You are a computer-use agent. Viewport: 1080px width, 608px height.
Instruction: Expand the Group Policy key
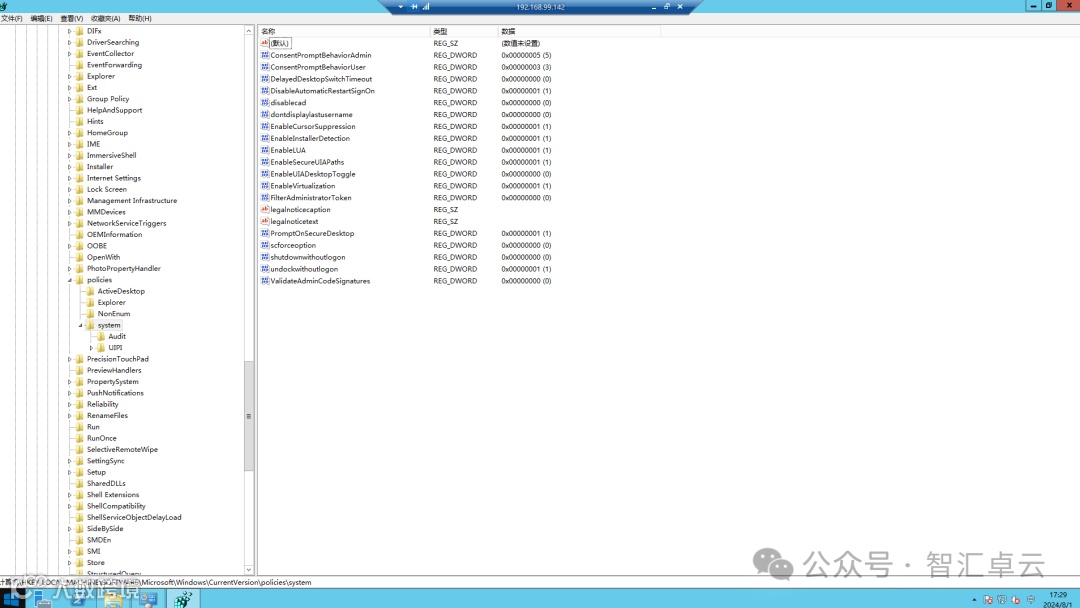(x=70, y=99)
